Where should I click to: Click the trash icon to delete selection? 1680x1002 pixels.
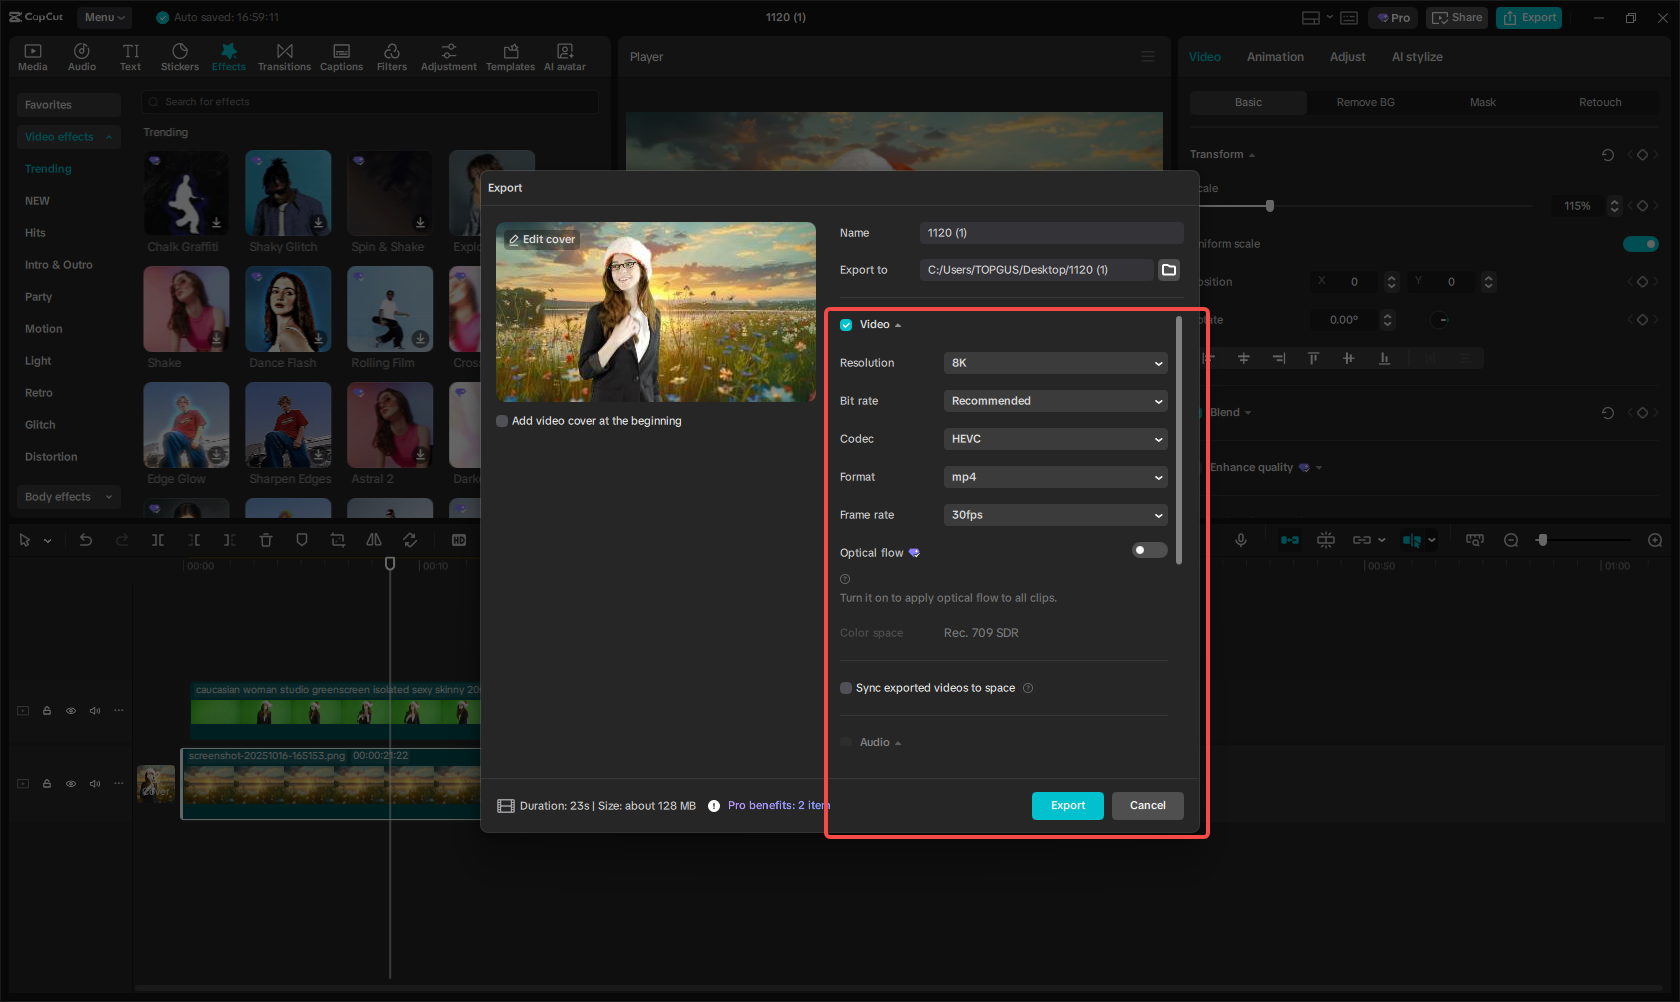(265, 540)
